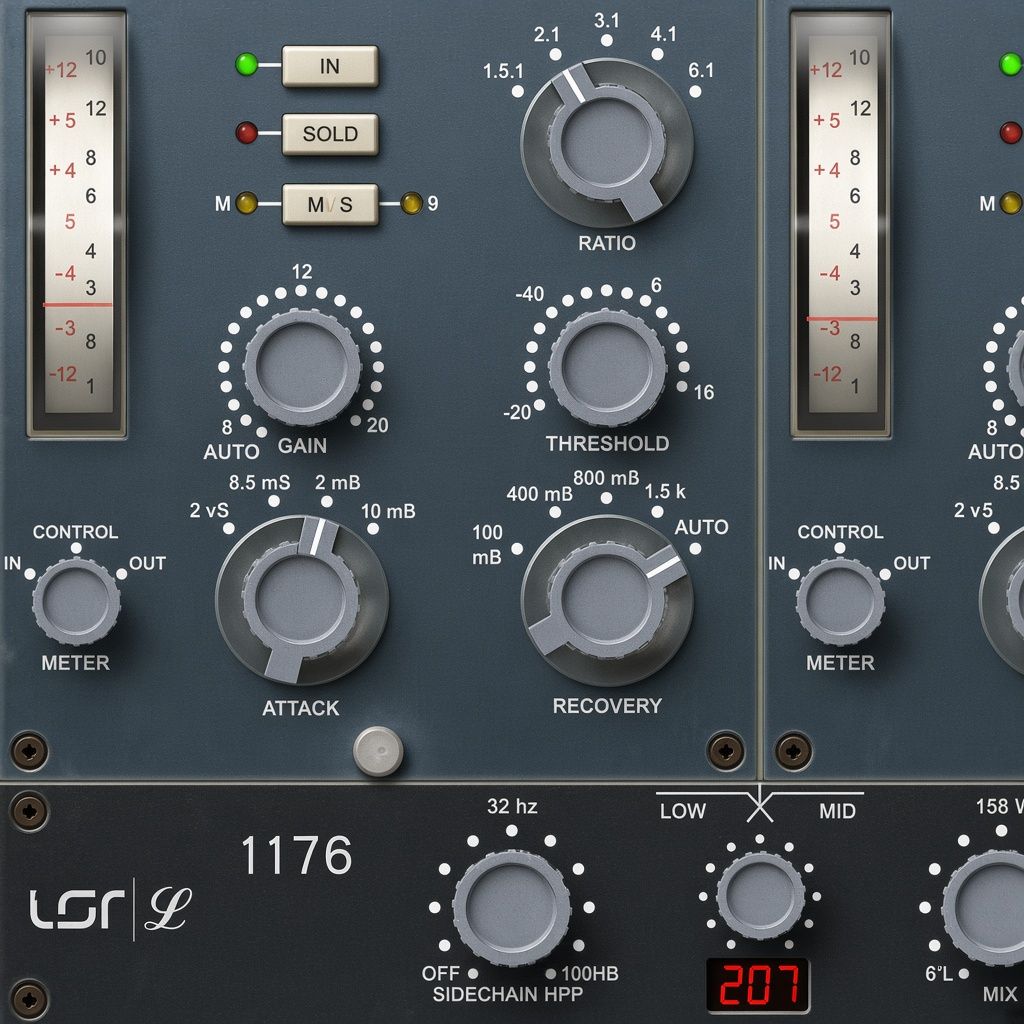Click the THRESHOLD knob
This screenshot has height=1024, width=1024.
[x=607, y=368]
